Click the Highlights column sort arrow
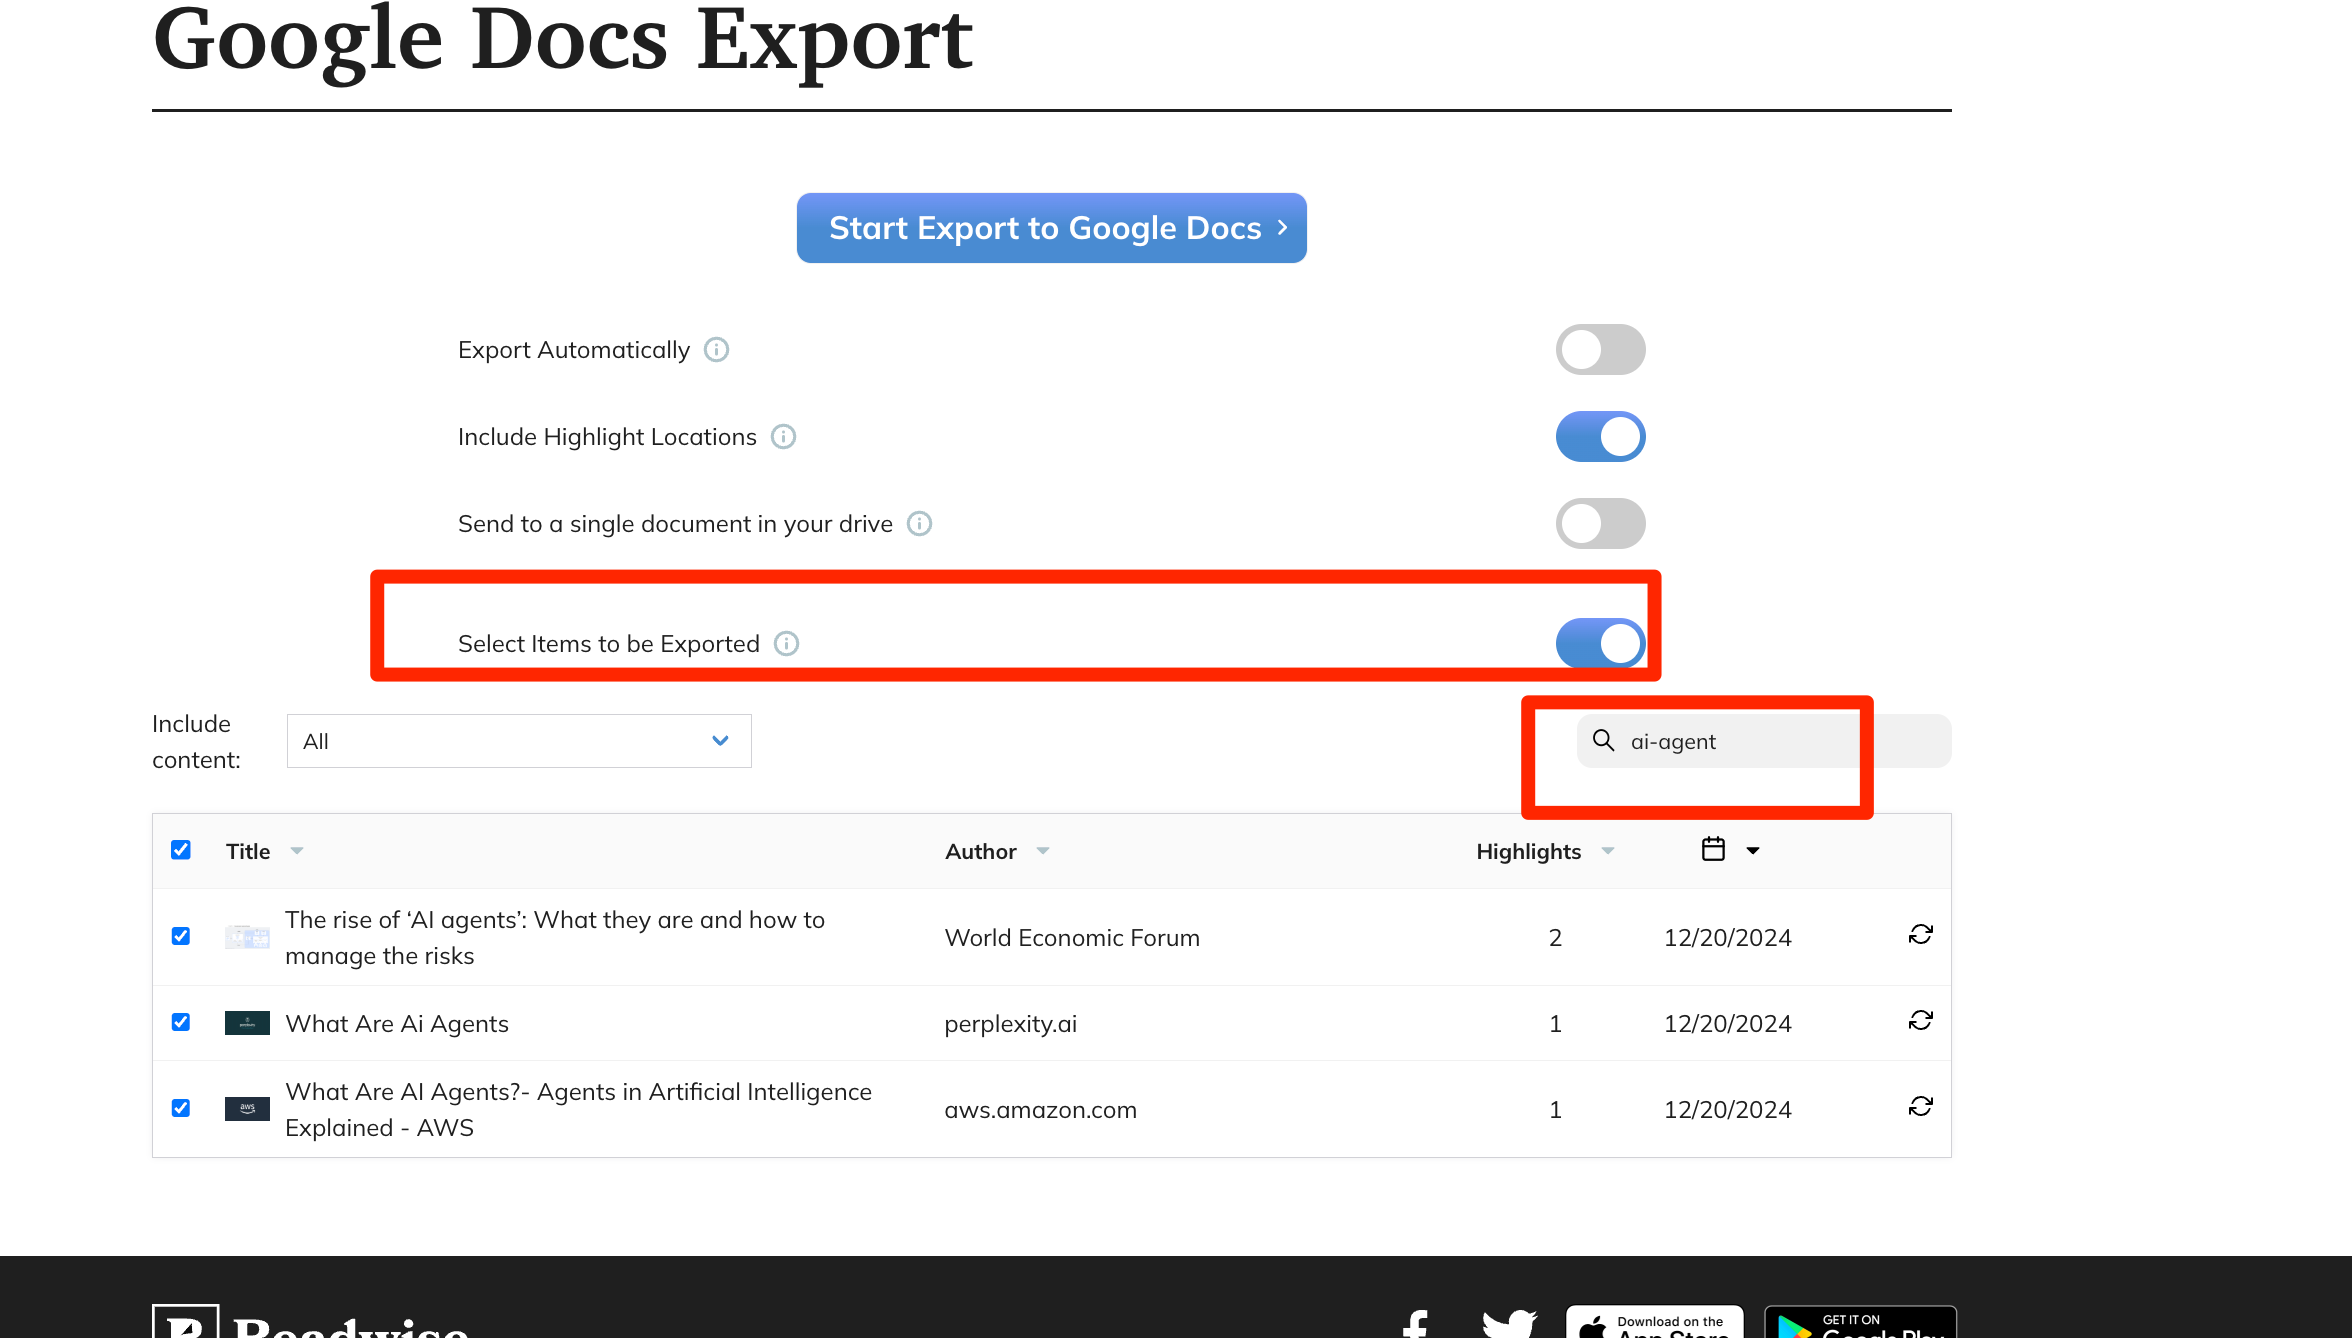The image size is (2352, 1338). (x=1608, y=851)
